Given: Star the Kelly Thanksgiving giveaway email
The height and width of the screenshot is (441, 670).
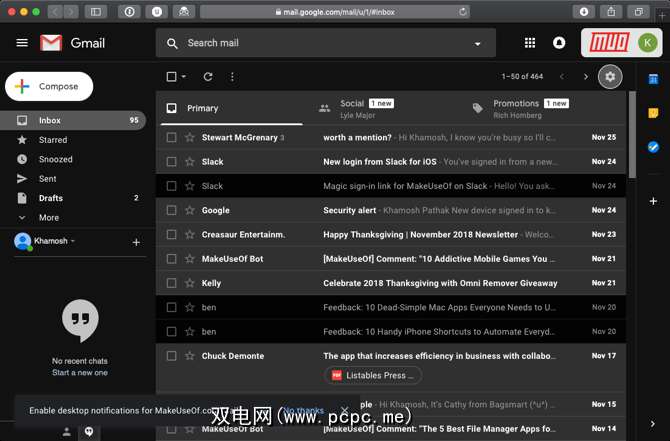Looking at the screenshot, I should (x=190, y=283).
